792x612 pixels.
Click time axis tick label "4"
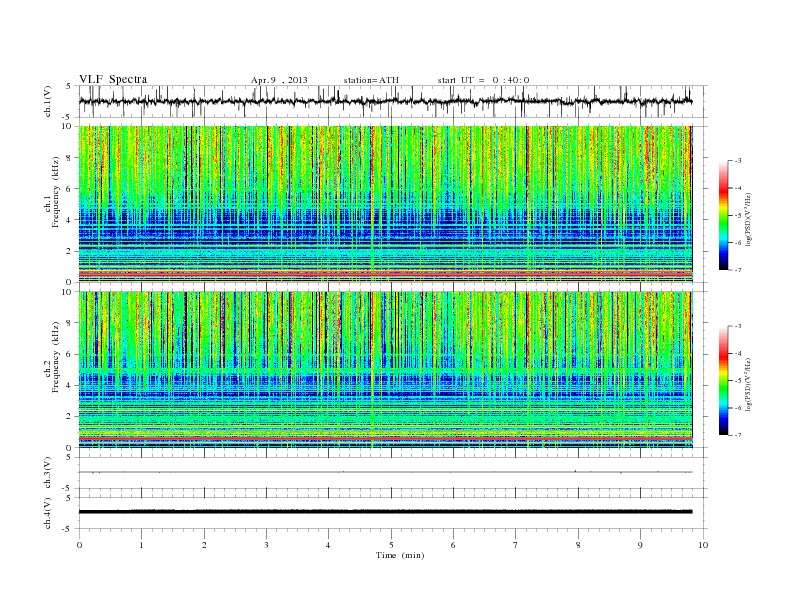(x=328, y=545)
